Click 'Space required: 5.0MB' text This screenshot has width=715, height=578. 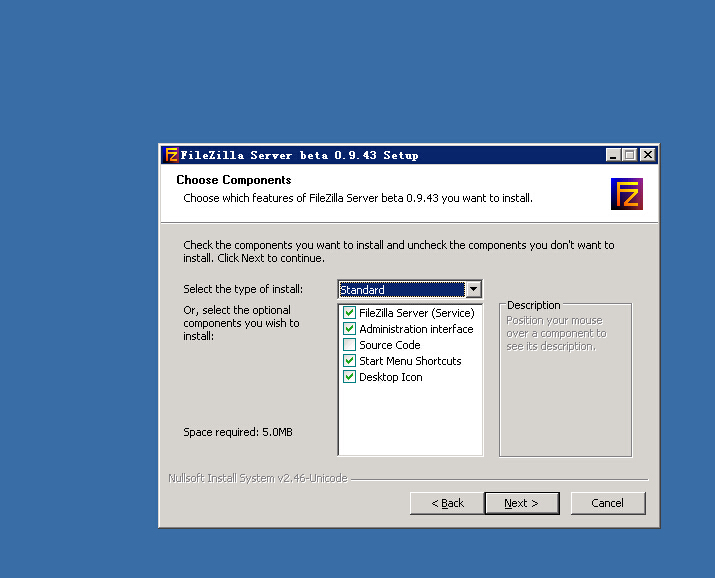pyautogui.click(x=238, y=432)
